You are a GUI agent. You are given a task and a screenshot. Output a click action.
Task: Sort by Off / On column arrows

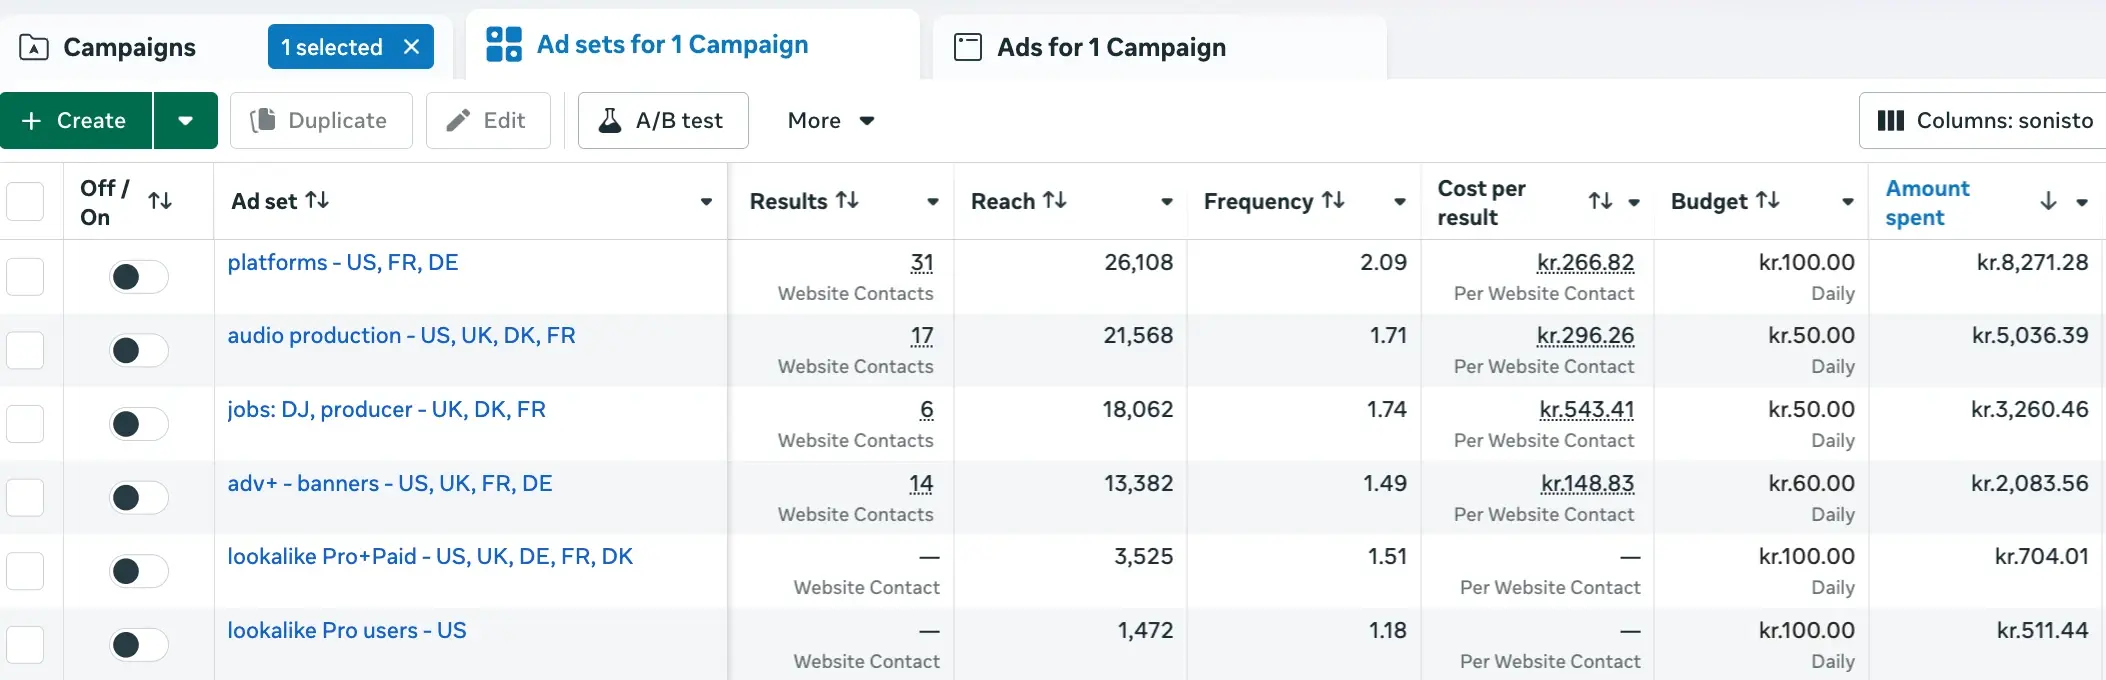click(x=160, y=201)
